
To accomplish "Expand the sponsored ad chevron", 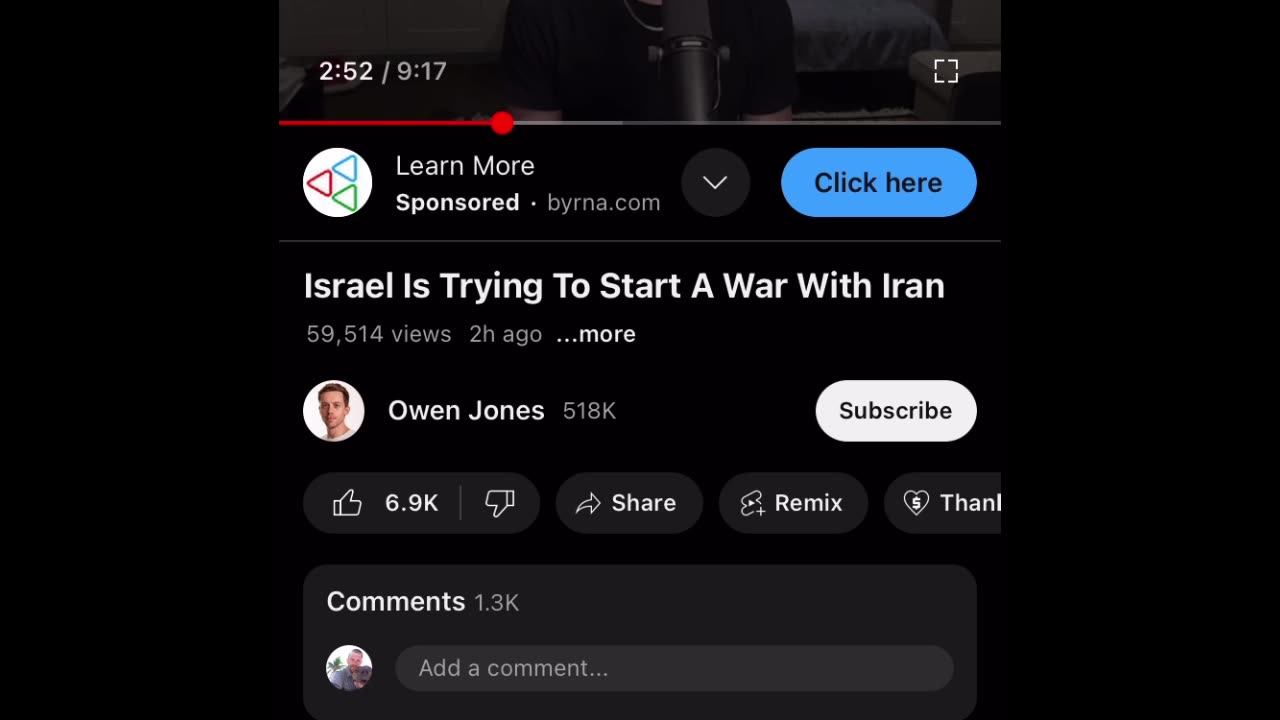I will (715, 182).
